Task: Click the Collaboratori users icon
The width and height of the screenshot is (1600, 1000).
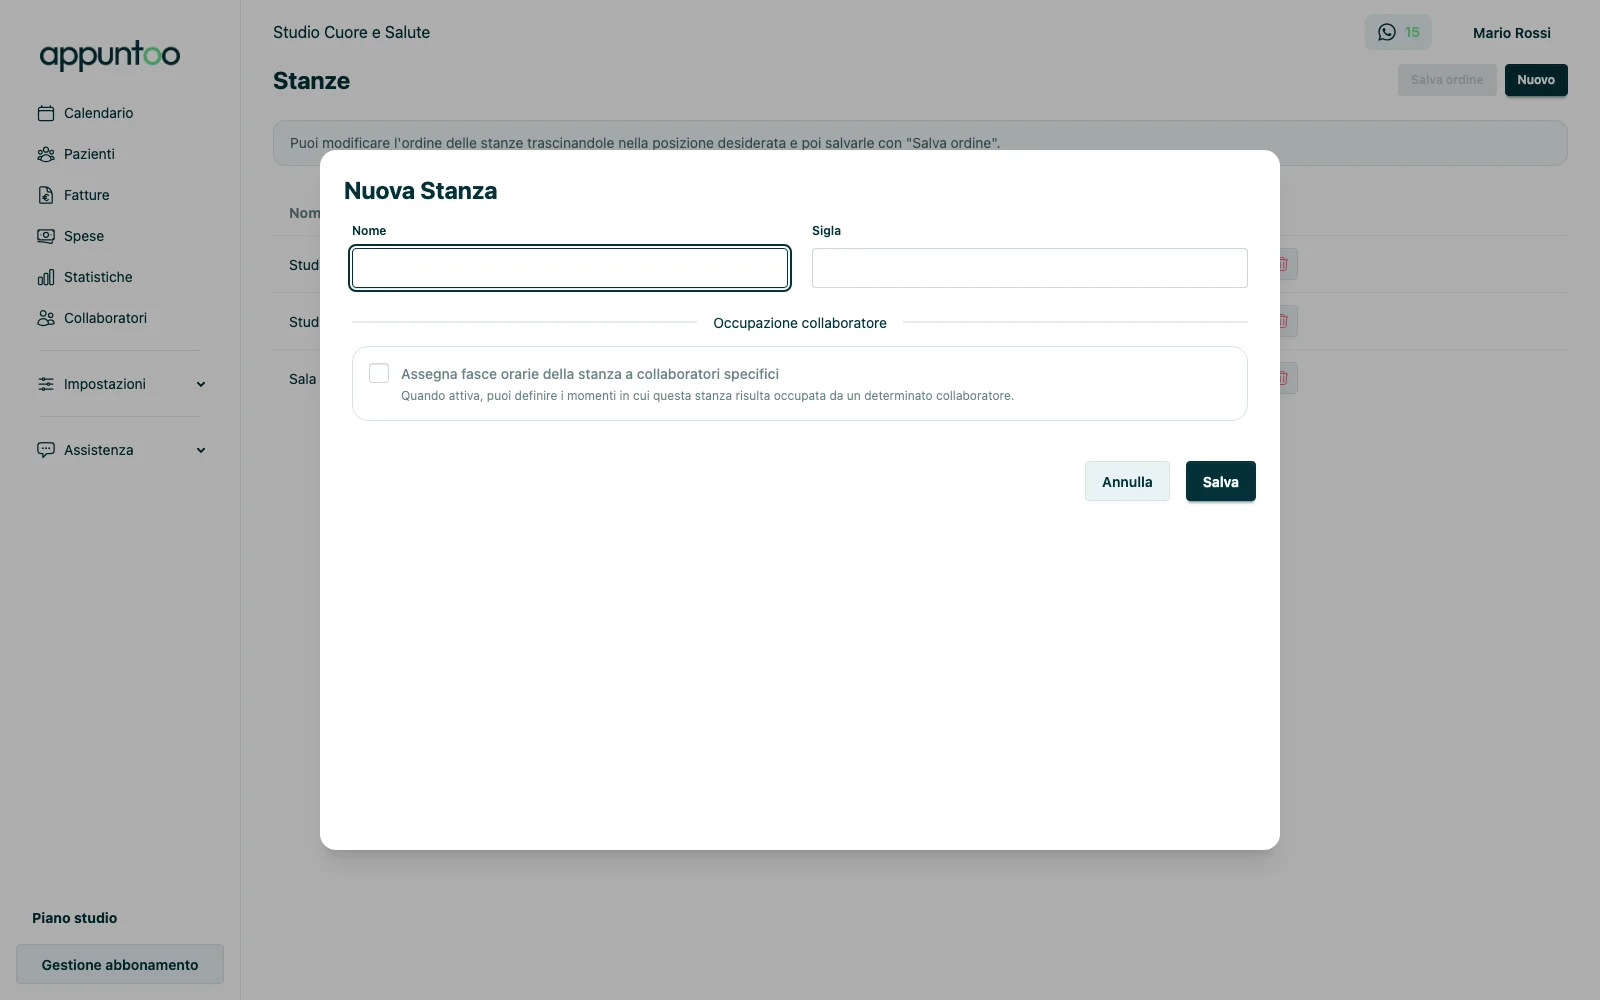Action: coord(46,318)
